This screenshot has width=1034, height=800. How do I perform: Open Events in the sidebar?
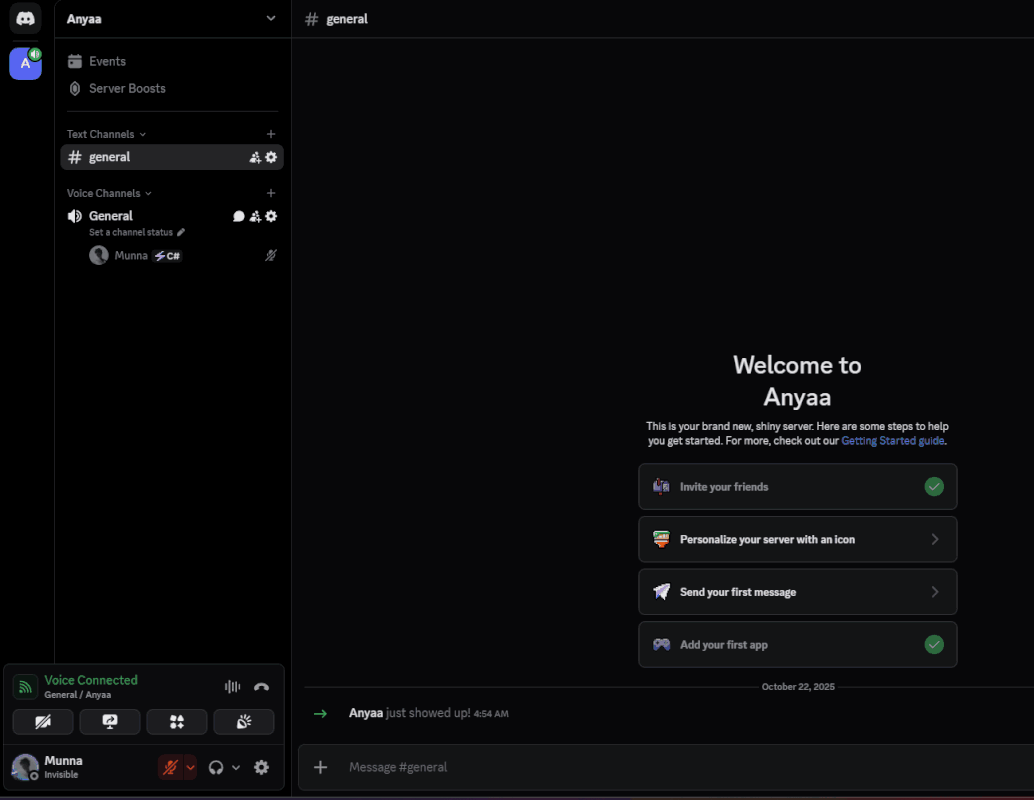pos(107,61)
